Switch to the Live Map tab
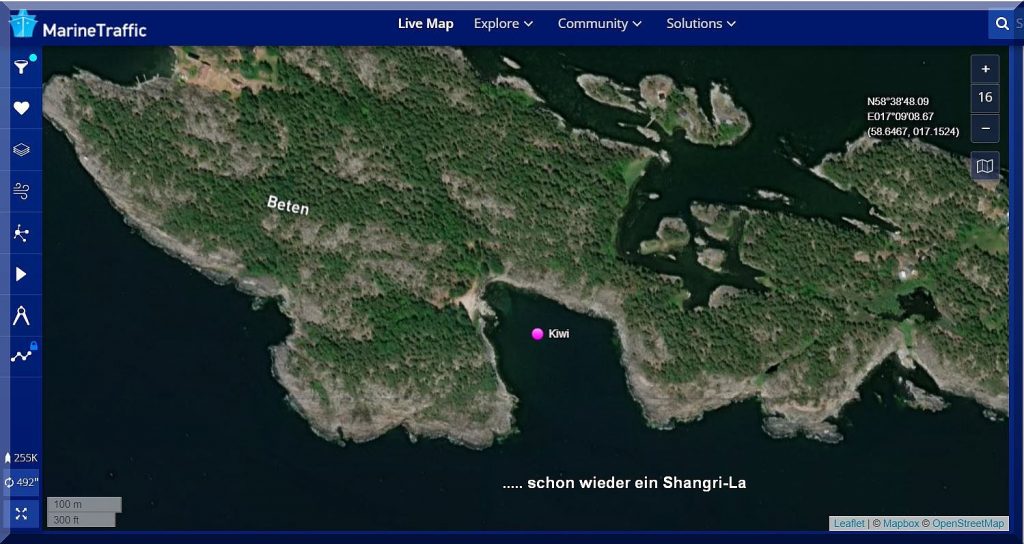 tap(425, 23)
